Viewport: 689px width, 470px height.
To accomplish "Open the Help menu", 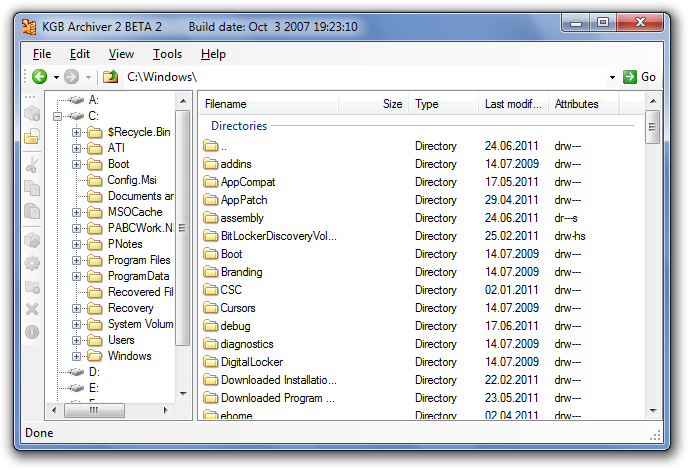I will tap(213, 54).
